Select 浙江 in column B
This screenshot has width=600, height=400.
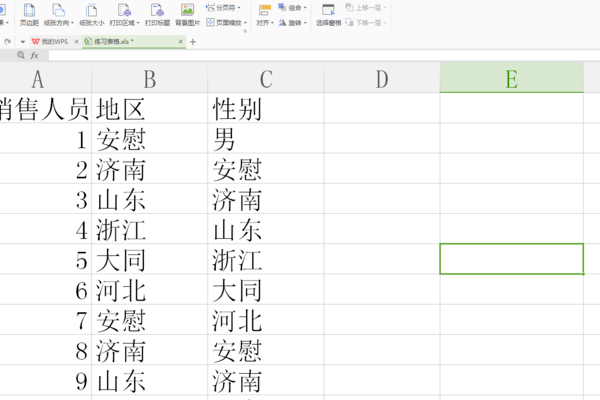coord(150,230)
